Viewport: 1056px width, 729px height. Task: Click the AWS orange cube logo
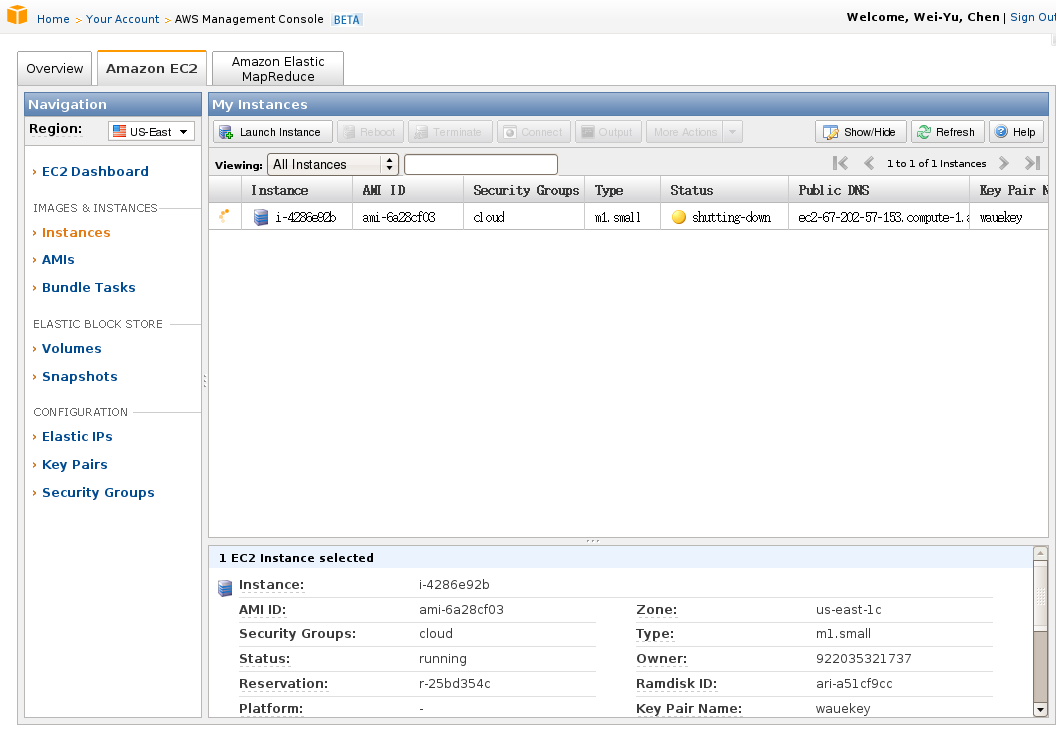click(x=17, y=15)
